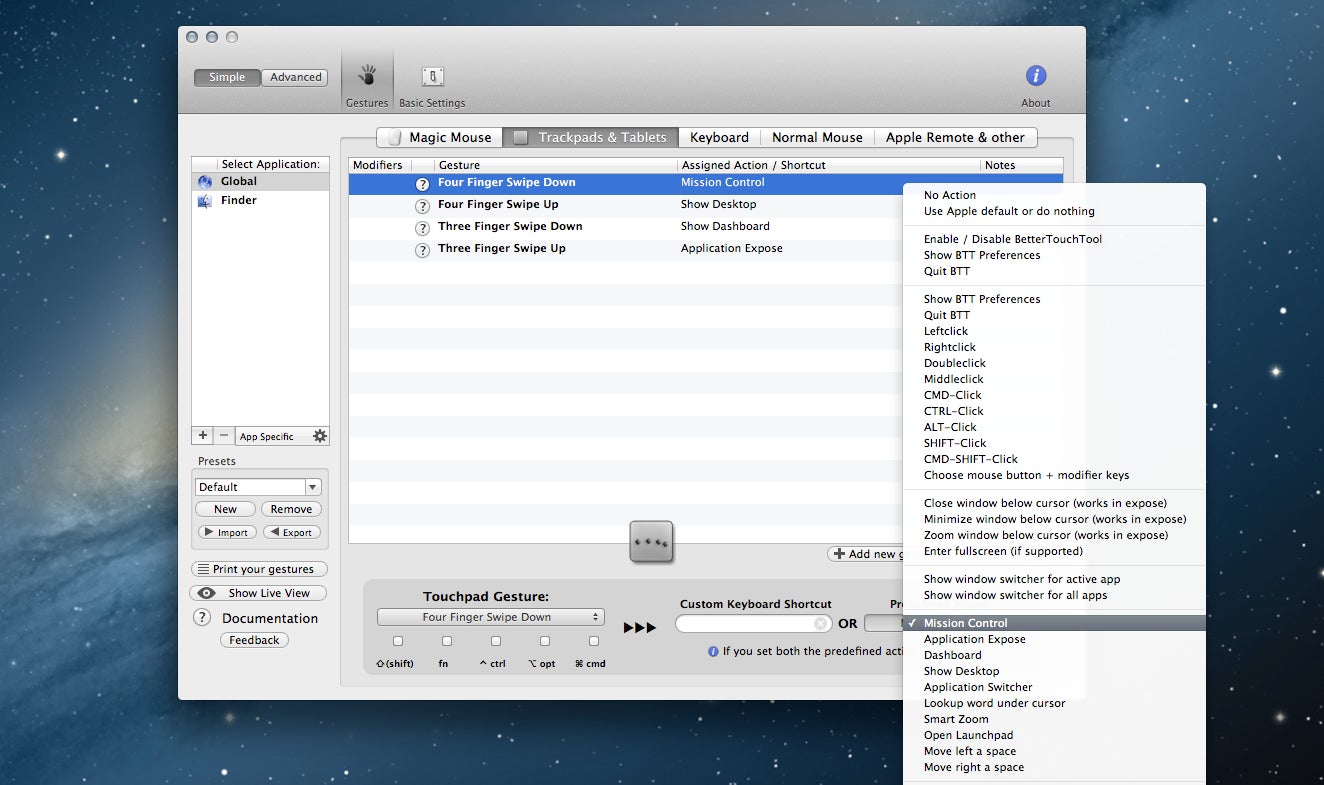Click the help icon beside Three Finger Swipe Up
1324x785 pixels.
pyautogui.click(x=422, y=250)
